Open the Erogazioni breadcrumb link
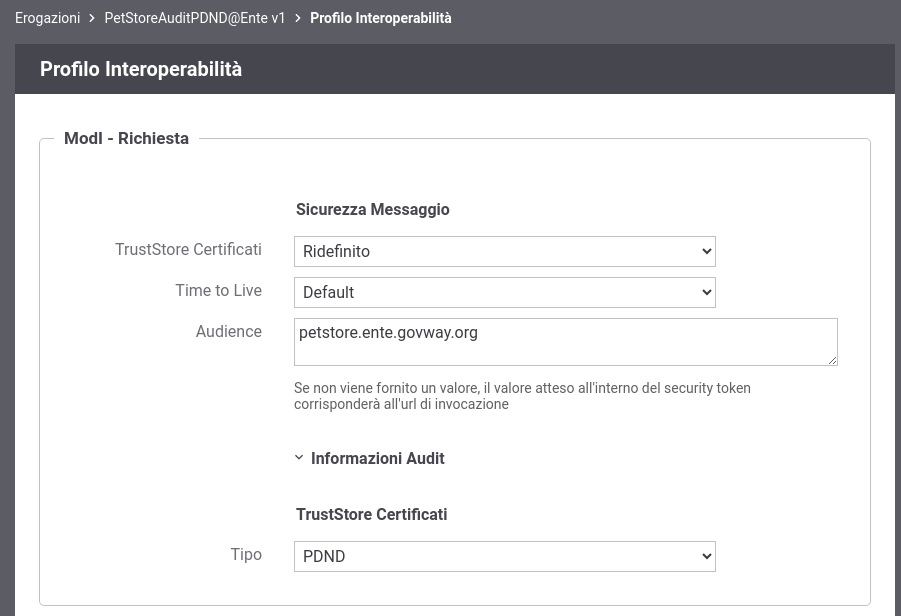Viewport: 901px width, 616px height. pyautogui.click(x=47, y=18)
